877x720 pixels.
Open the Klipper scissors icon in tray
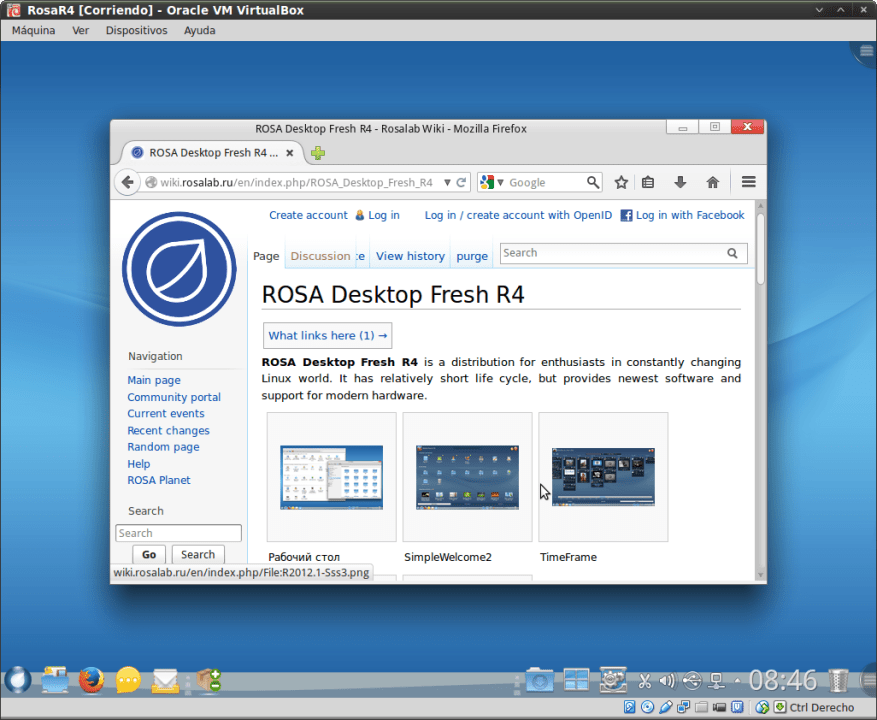click(x=645, y=680)
